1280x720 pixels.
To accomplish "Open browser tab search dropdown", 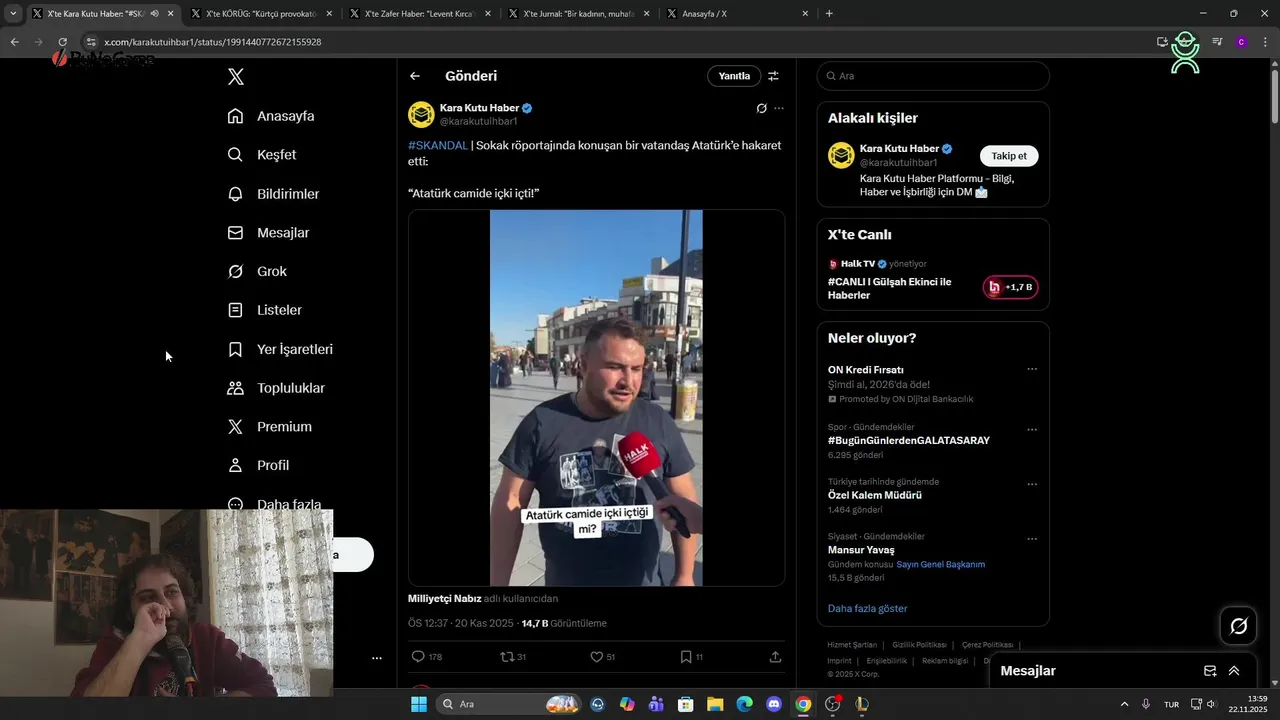I will click(13, 14).
